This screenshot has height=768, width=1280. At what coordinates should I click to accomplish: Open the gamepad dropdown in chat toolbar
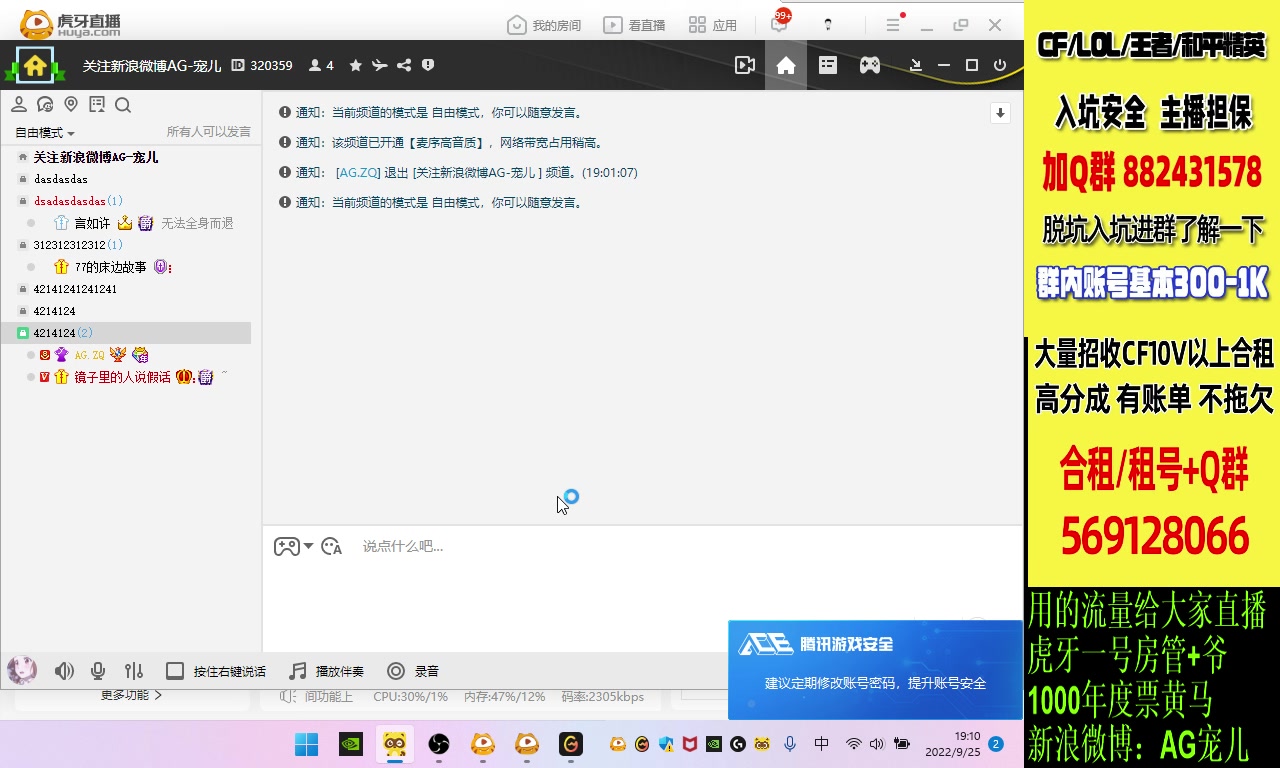coord(293,546)
